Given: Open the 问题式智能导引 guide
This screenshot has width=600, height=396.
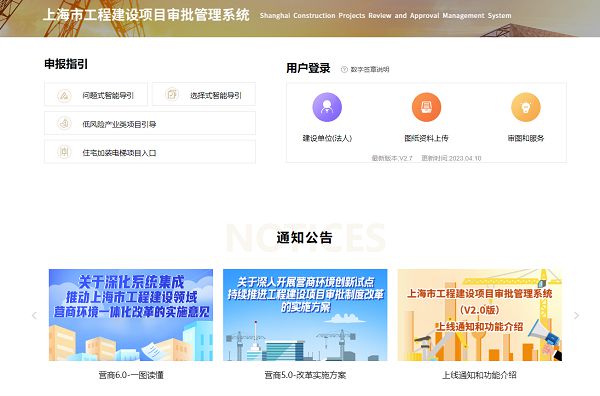Looking at the screenshot, I should point(96,94).
